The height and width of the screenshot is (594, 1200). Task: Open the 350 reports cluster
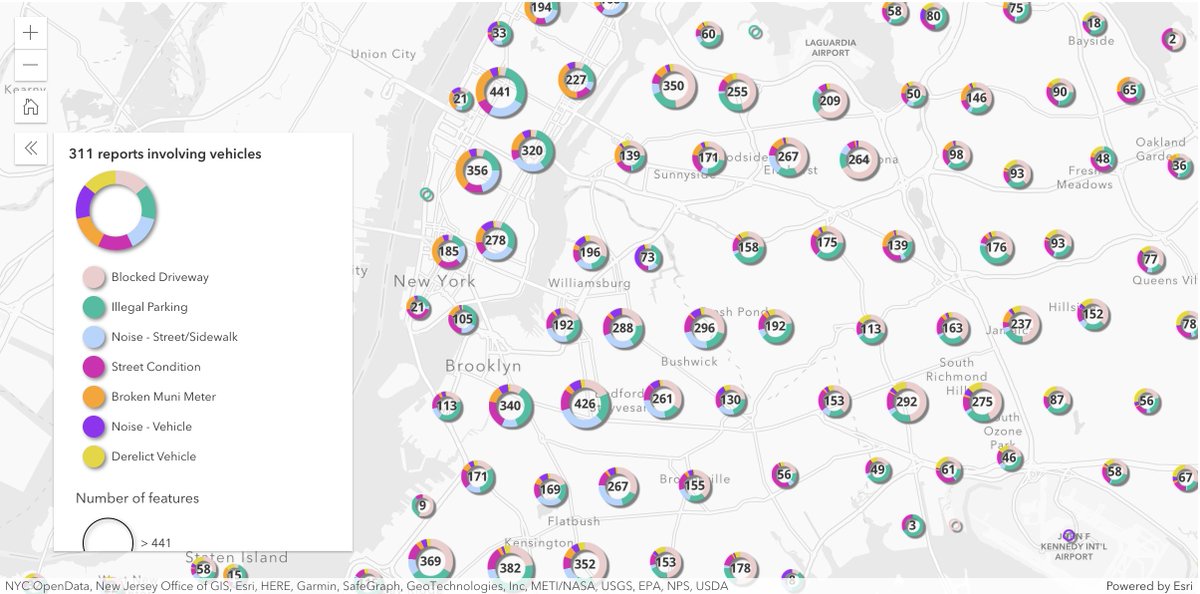[674, 86]
